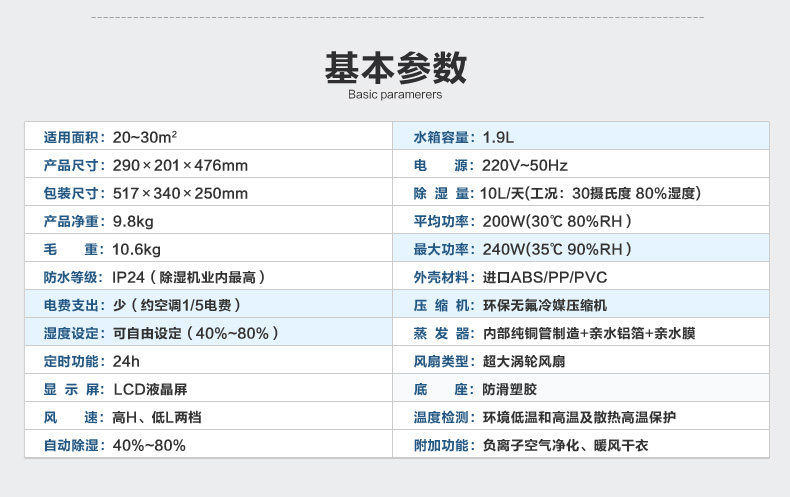Click the 压缩机 环保无氟冷媒压缩机 cell

click(580, 305)
